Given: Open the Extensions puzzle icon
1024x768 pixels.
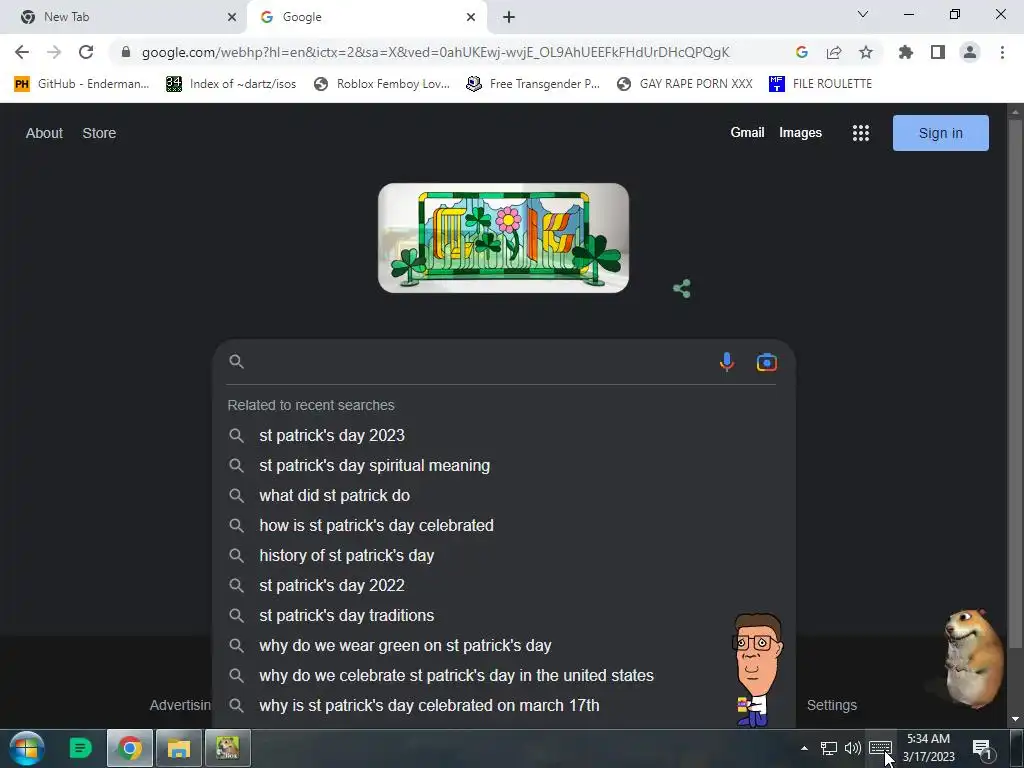Looking at the screenshot, I should (x=906, y=52).
